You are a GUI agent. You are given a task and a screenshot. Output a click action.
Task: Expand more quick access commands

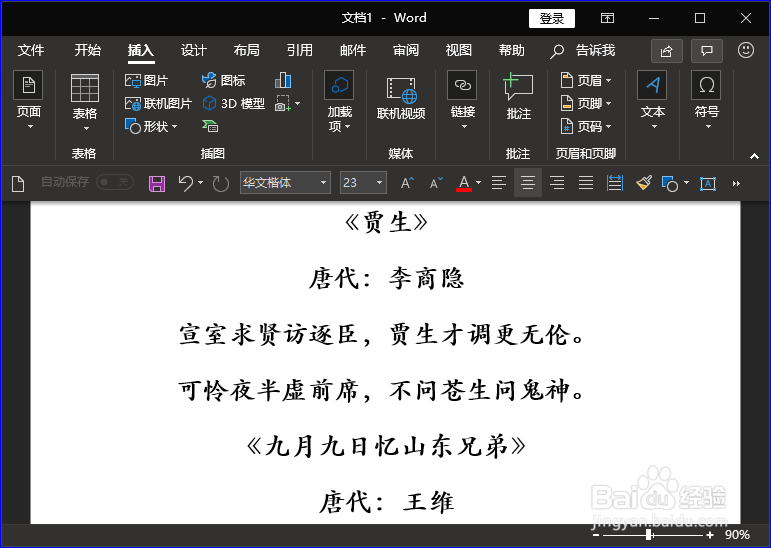pos(736,183)
